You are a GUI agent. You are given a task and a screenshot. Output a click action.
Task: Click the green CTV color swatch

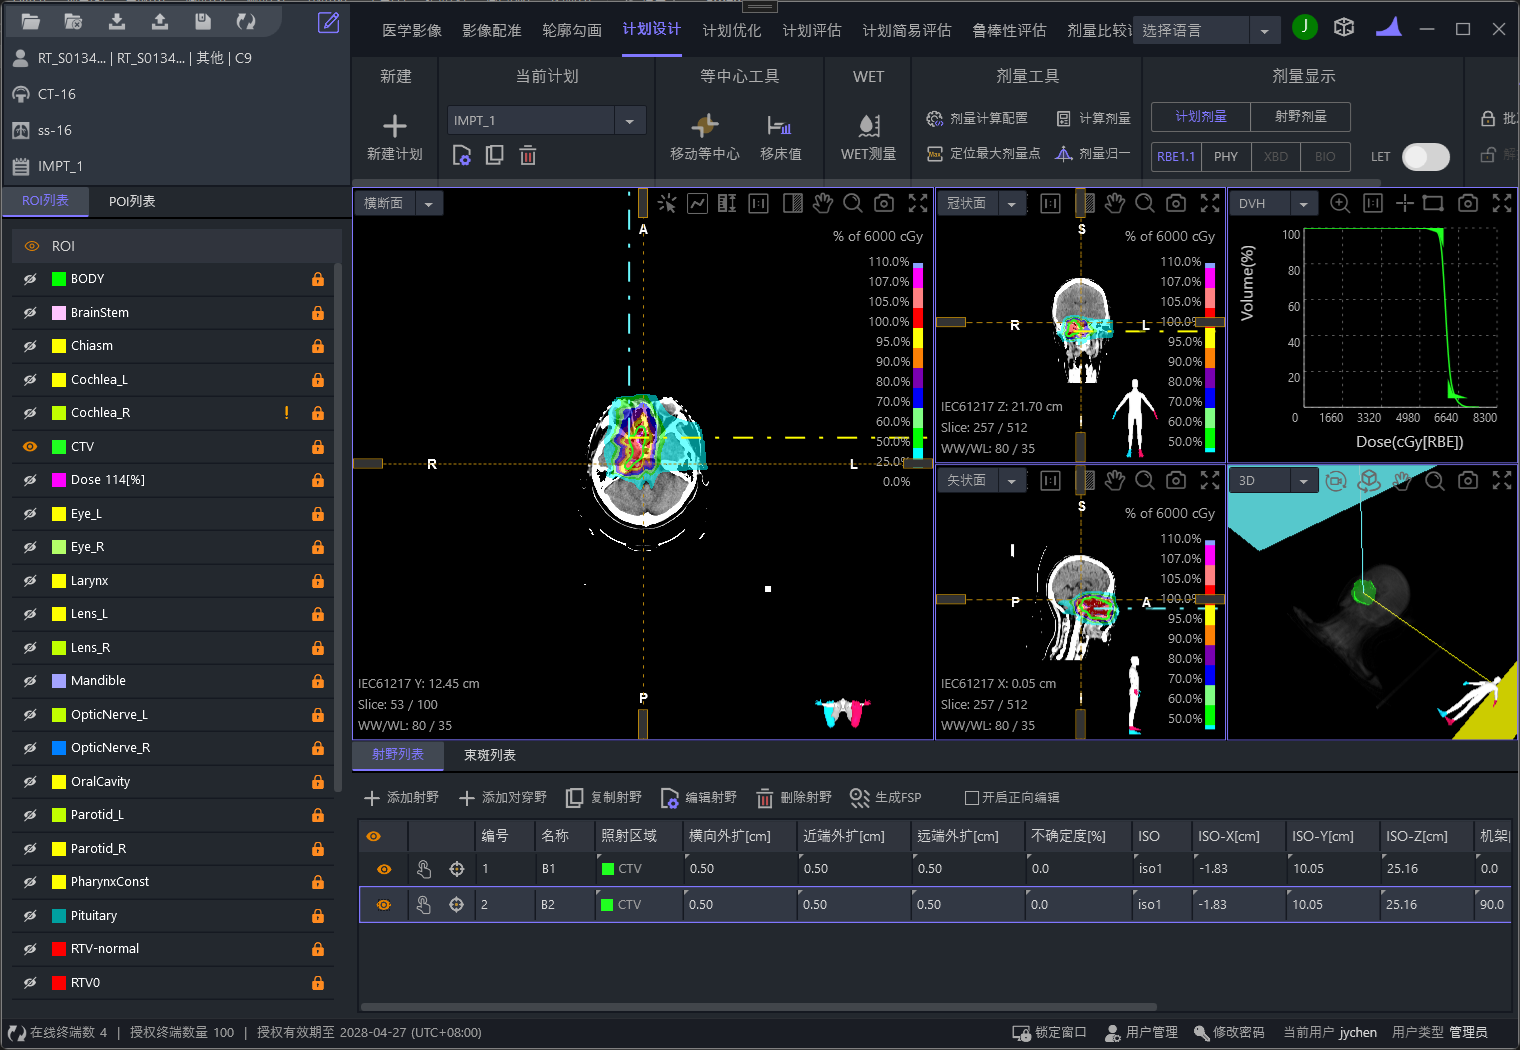coord(59,447)
